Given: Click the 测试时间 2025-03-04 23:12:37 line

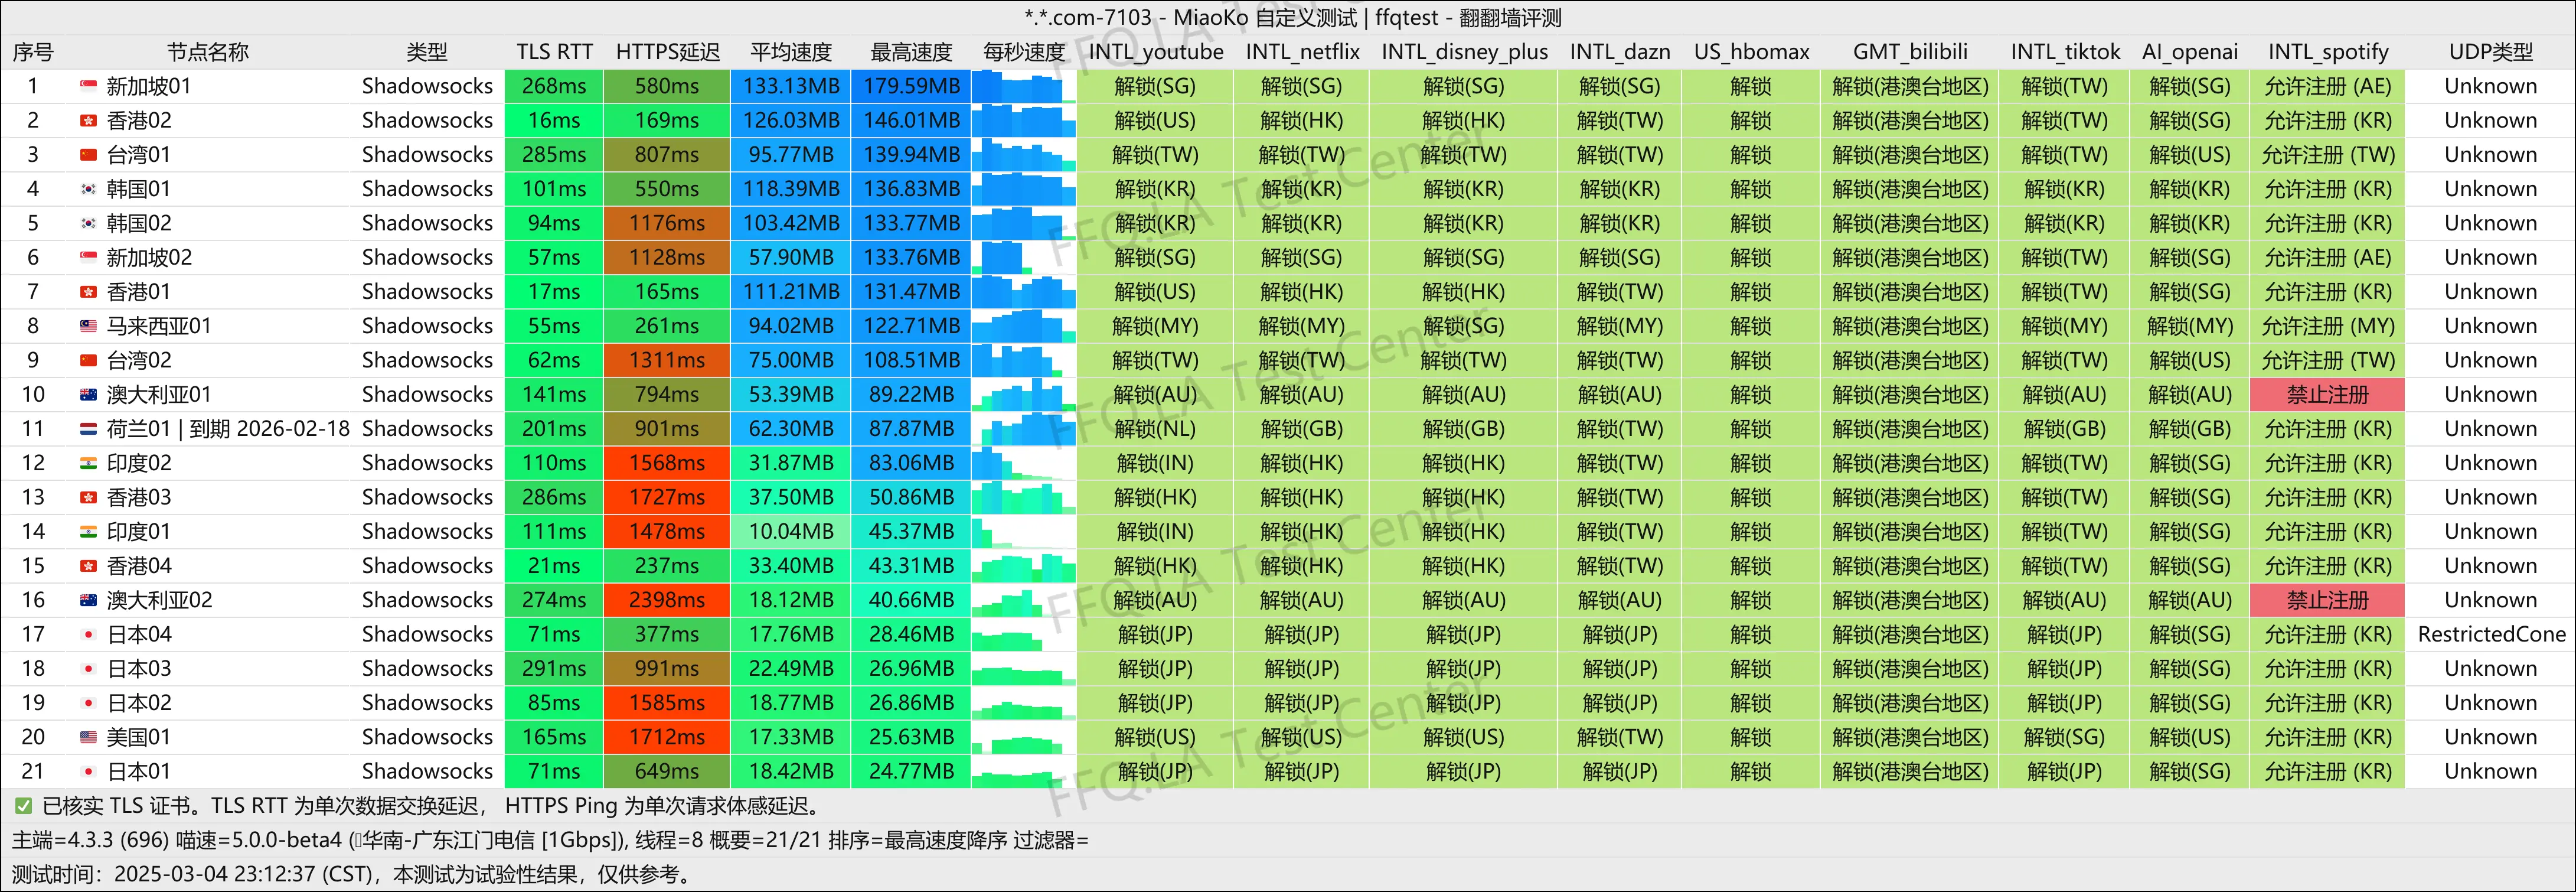Looking at the screenshot, I should 353,875.
